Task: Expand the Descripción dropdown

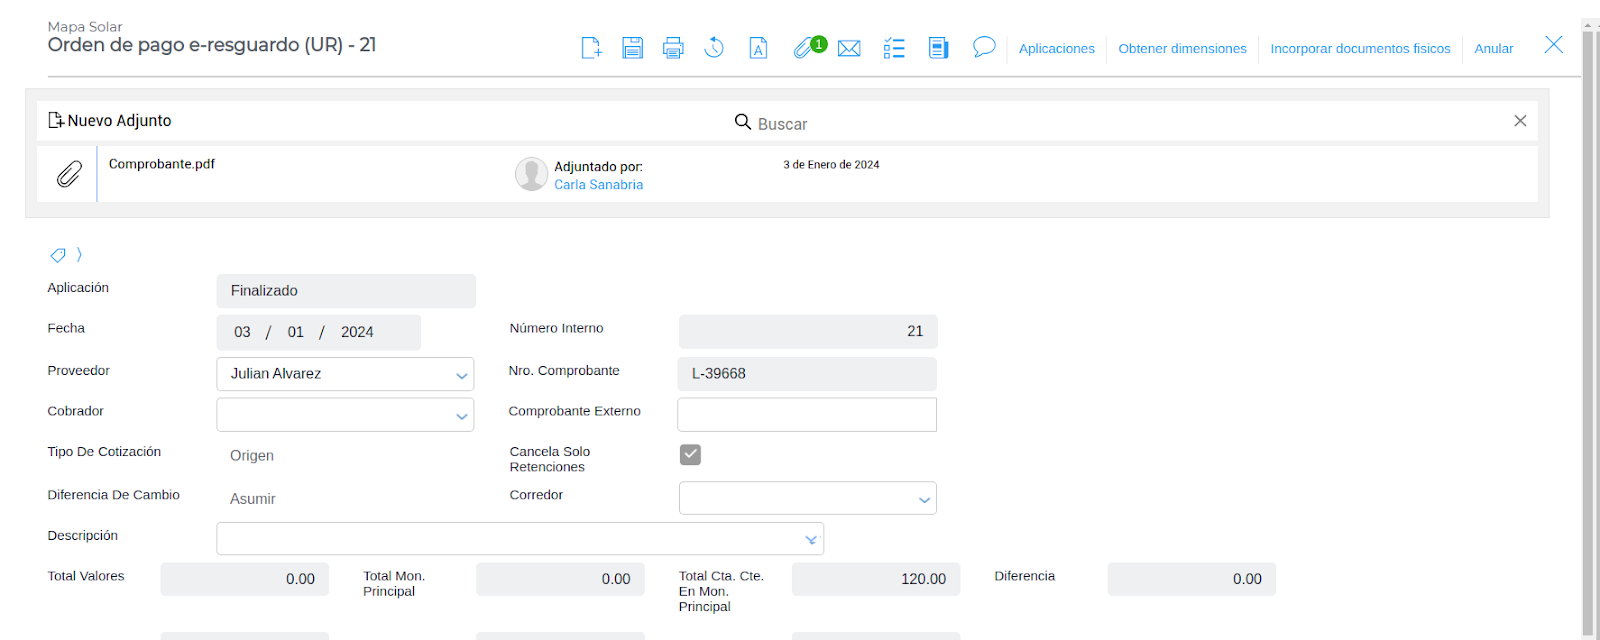Action: tap(811, 540)
